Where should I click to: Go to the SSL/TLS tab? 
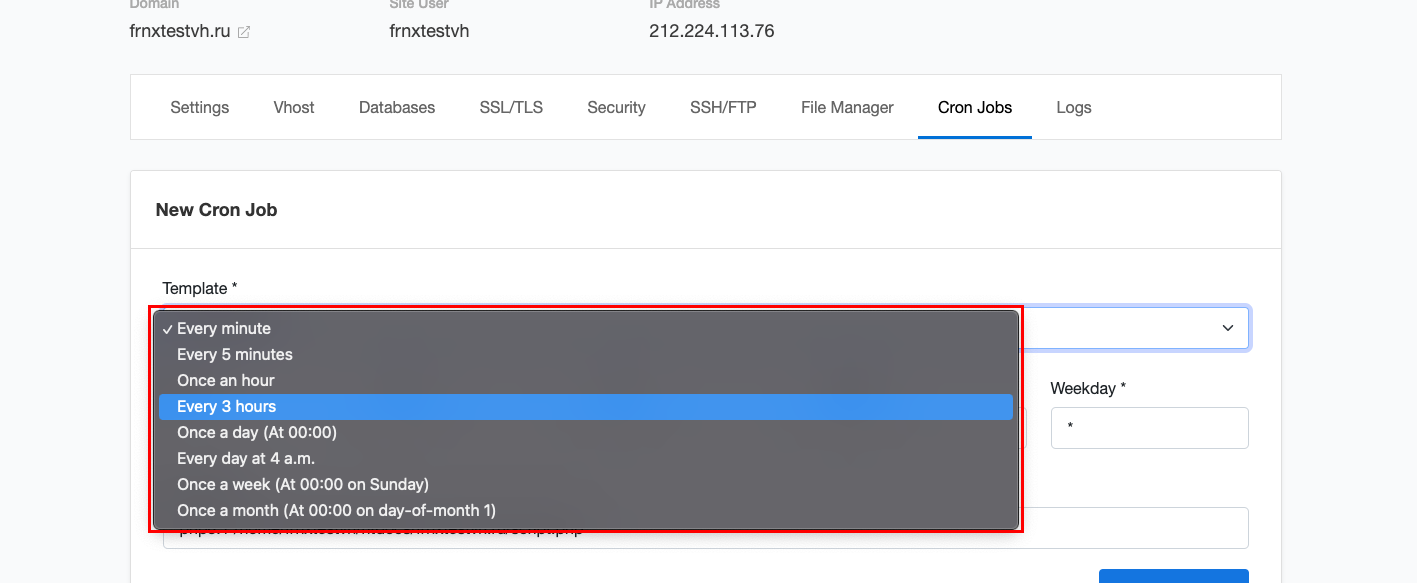511,107
